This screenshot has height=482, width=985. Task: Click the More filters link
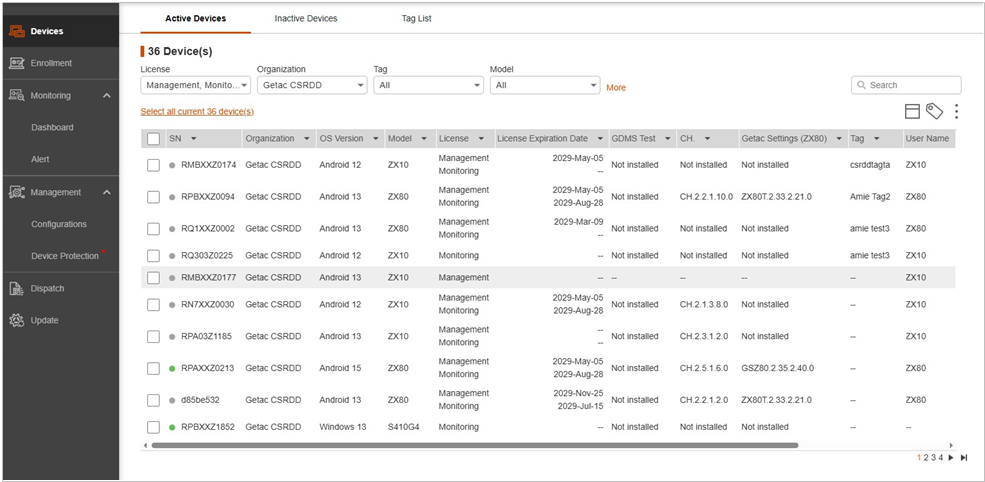tap(616, 88)
